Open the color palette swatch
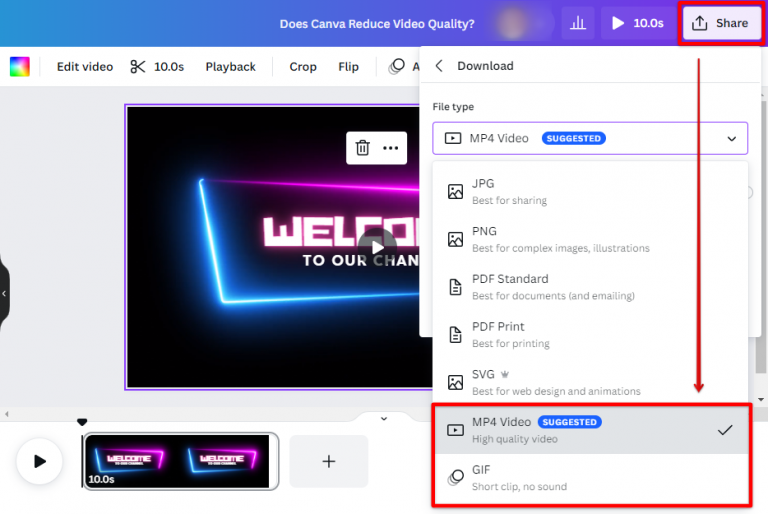The image size is (768, 514). [20, 67]
